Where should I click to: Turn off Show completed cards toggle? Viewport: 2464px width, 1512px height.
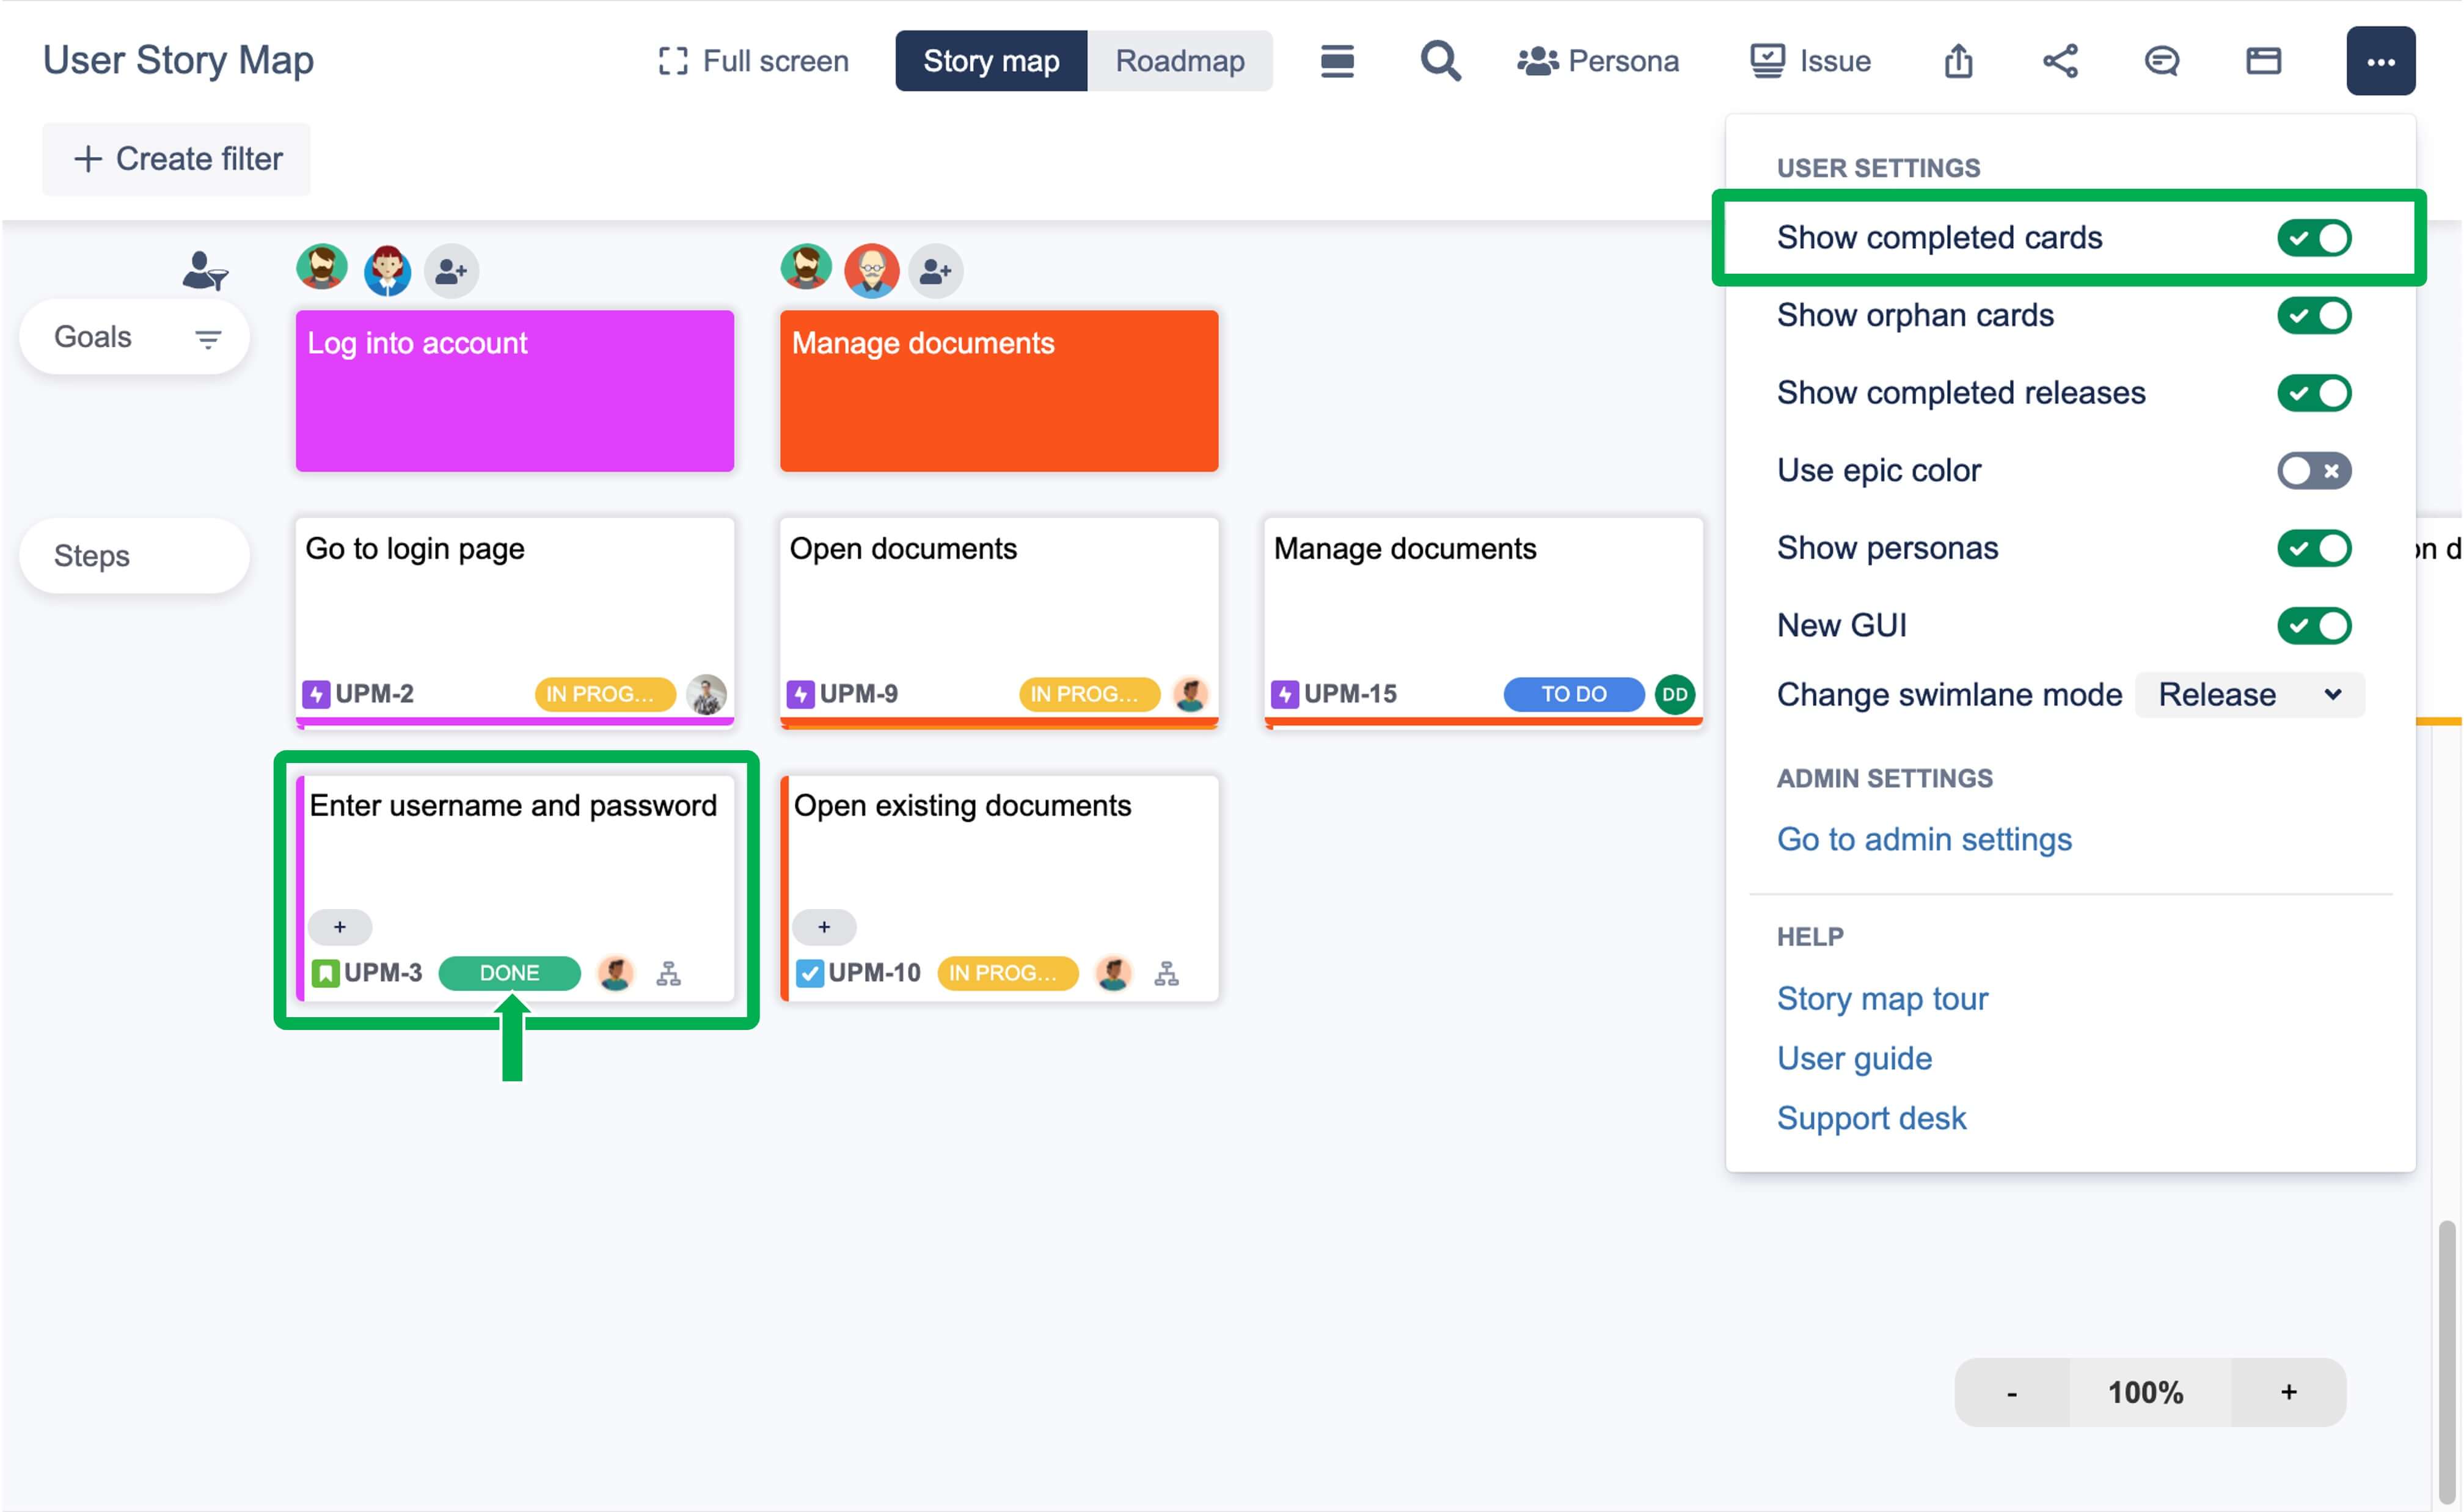(x=2314, y=238)
